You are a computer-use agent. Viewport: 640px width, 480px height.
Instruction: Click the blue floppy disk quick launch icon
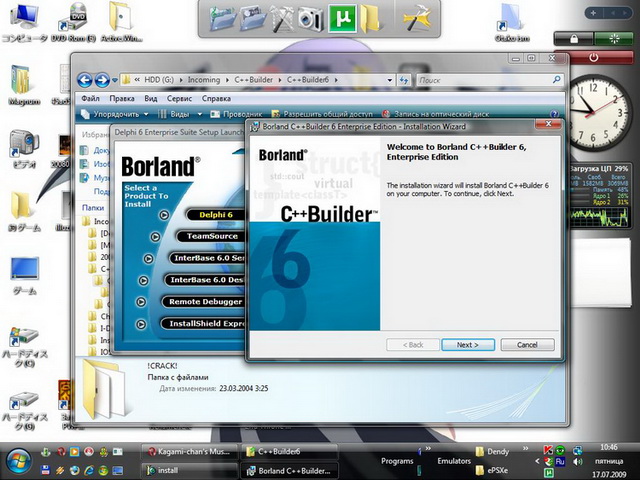tap(46, 471)
